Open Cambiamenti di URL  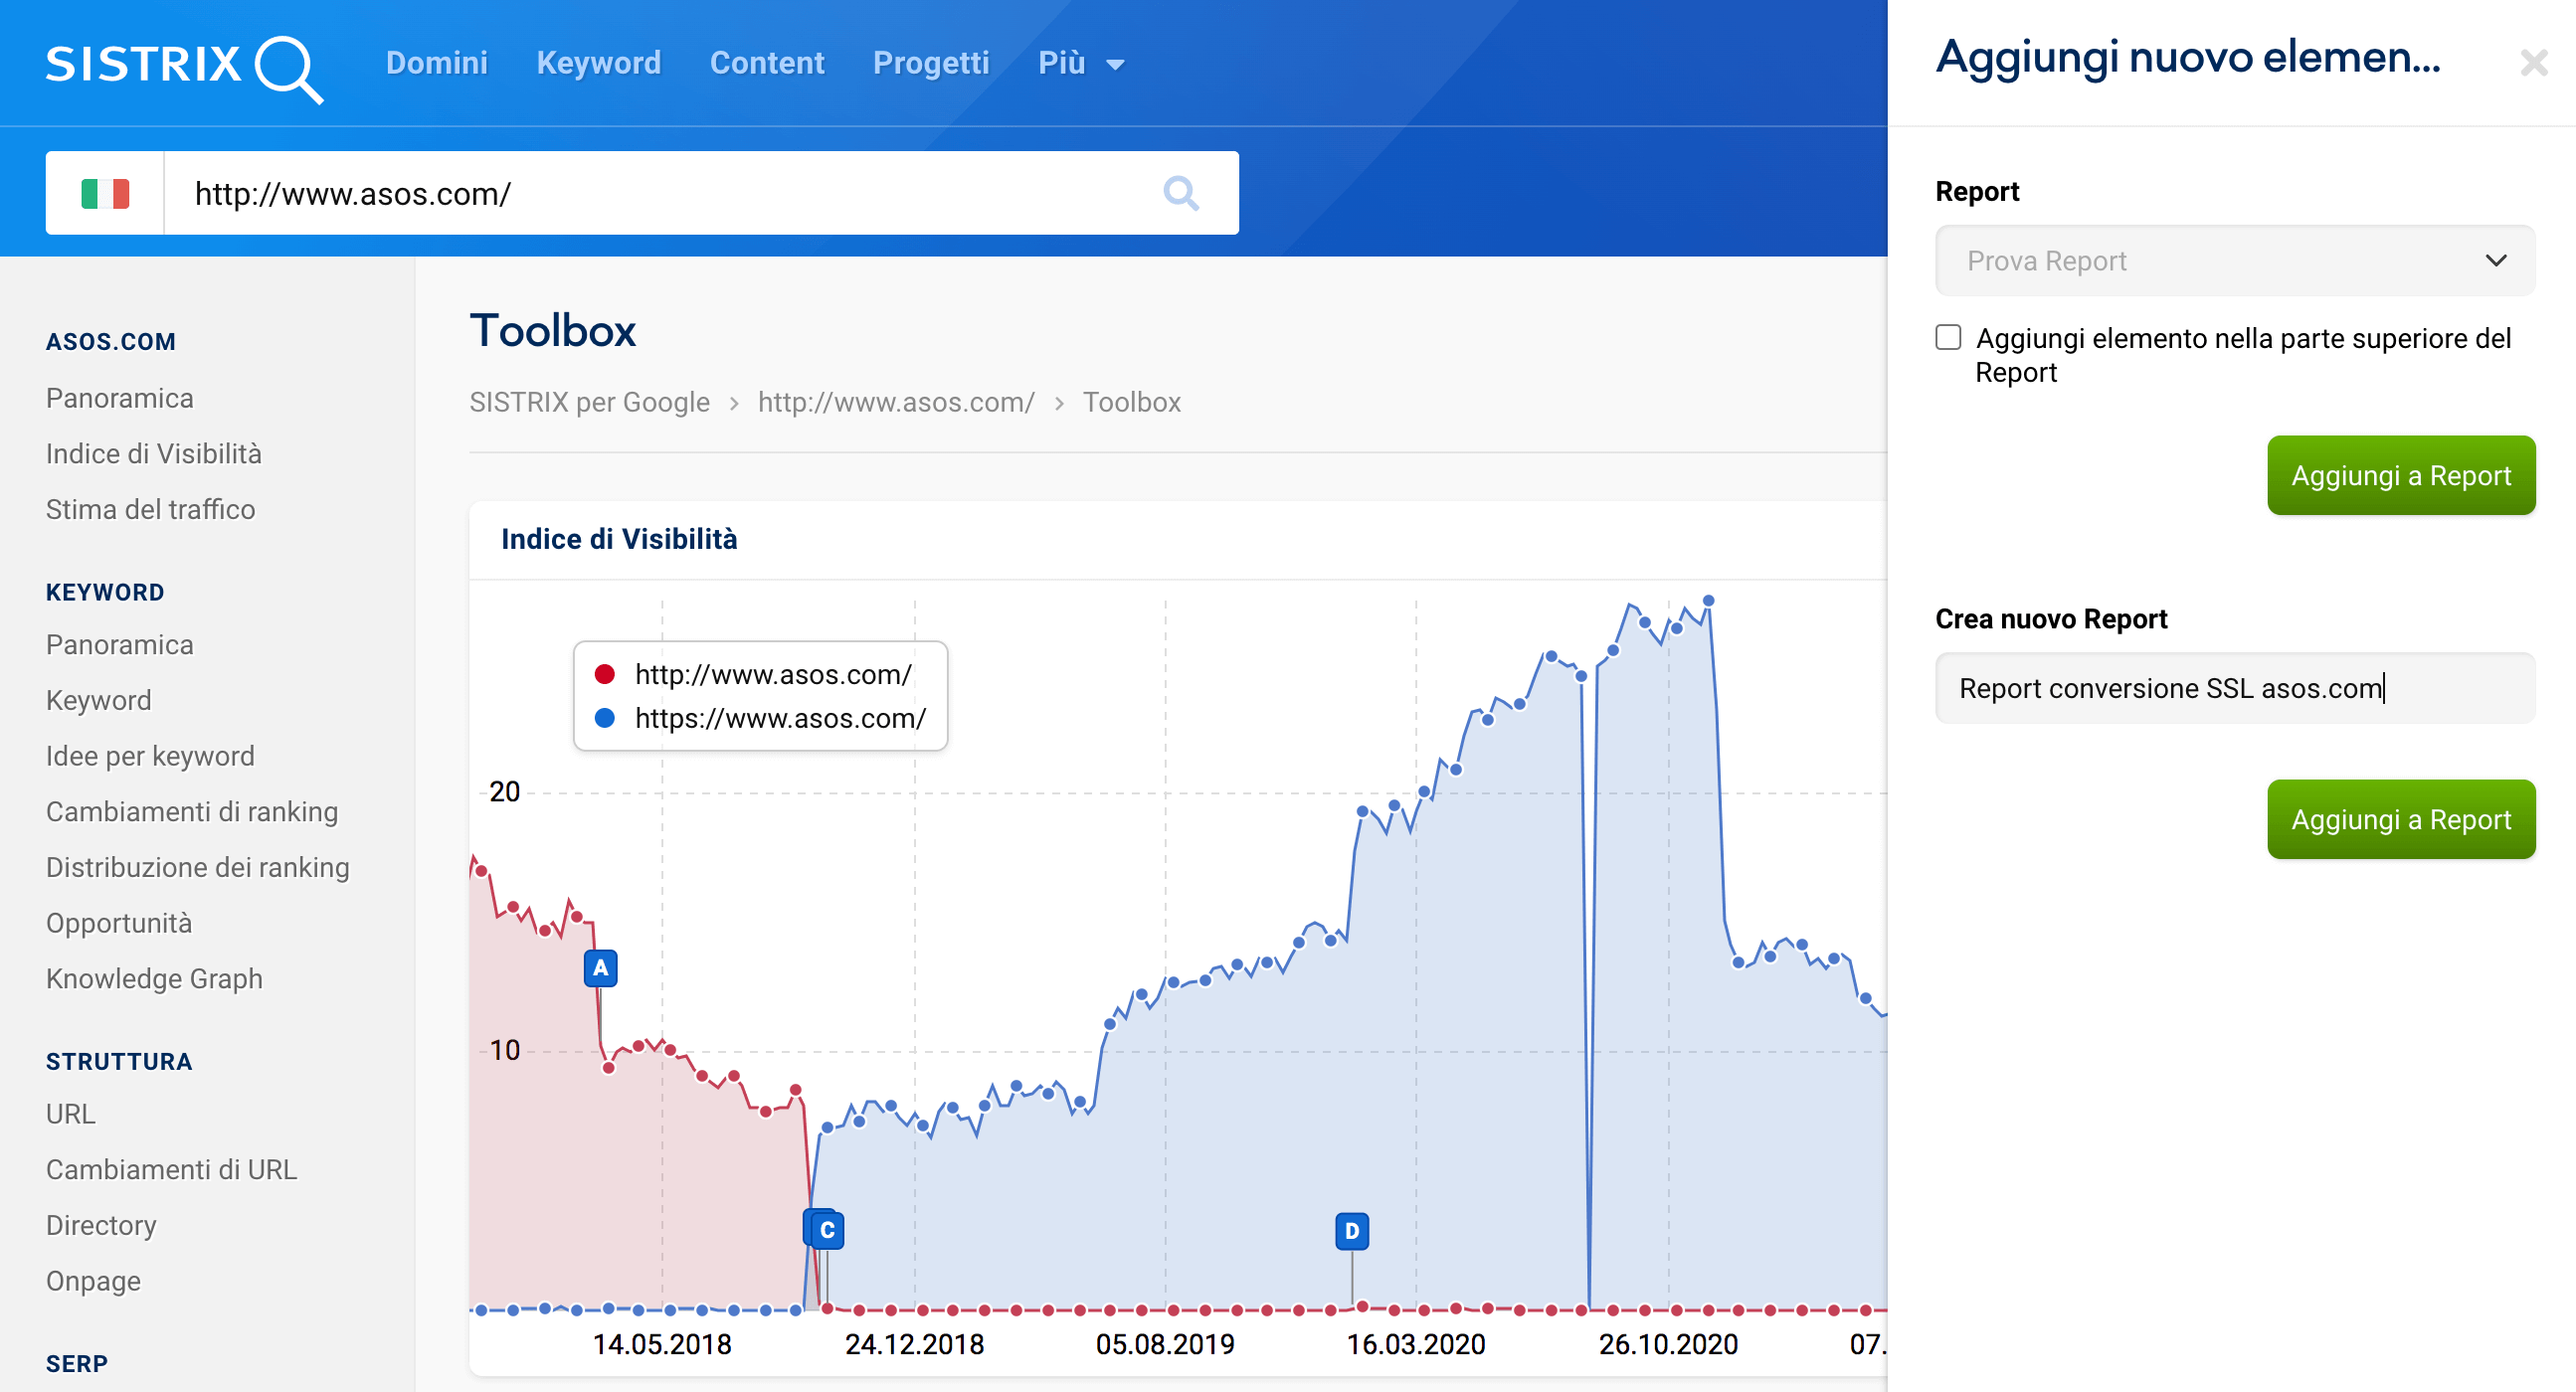pyautogui.click(x=172, y=1169)
